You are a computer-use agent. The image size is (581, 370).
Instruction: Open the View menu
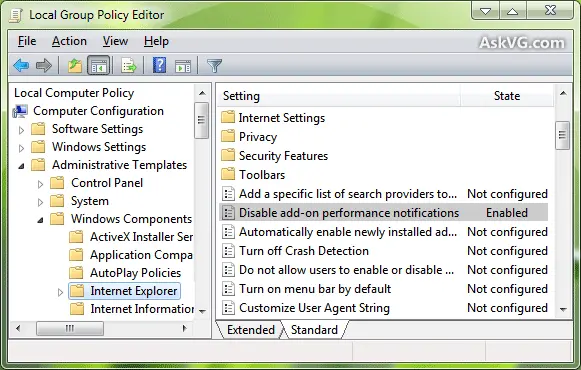[115, 41]
